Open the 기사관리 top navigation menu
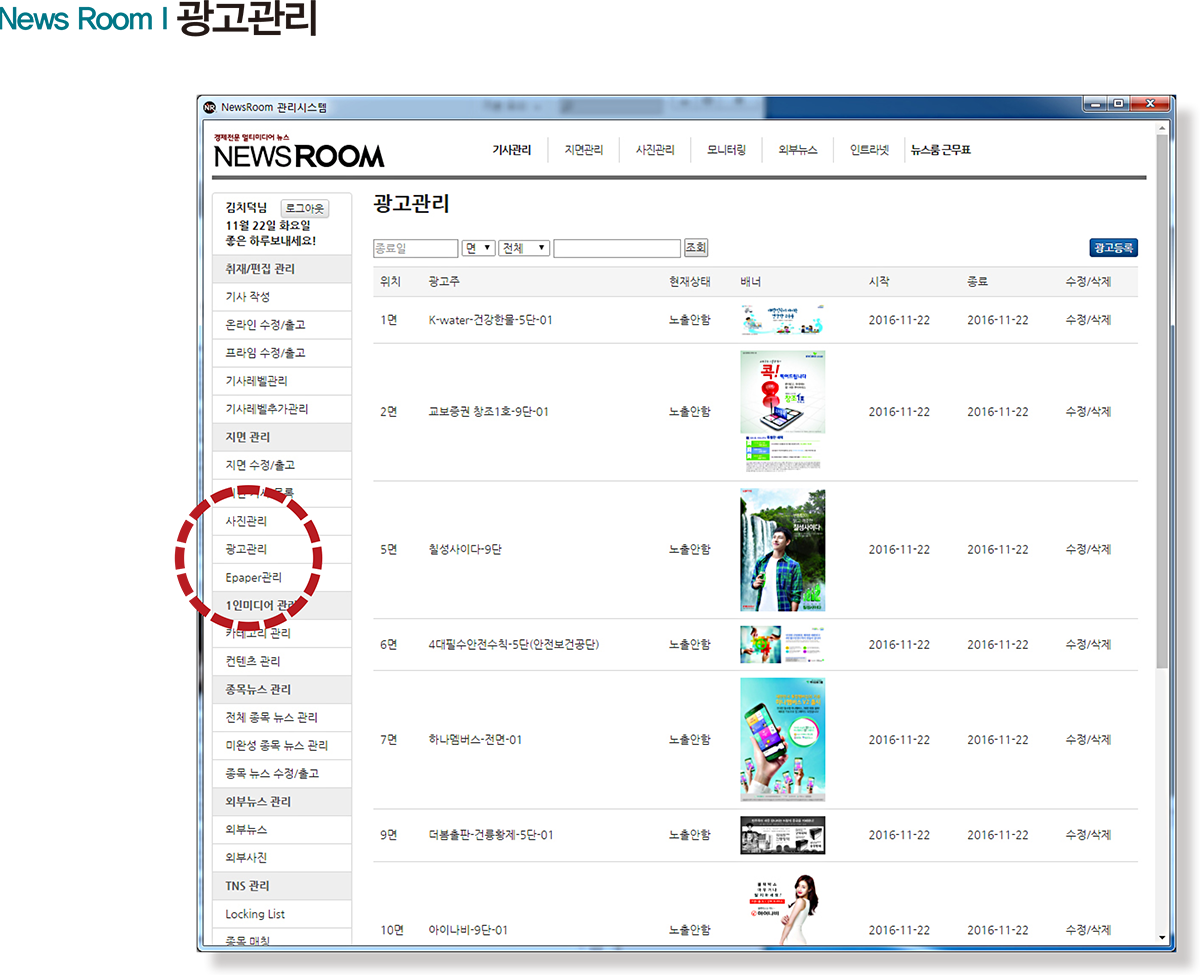Image resolution: width=1200 pixels, height=975 pixels. point(512,150)
